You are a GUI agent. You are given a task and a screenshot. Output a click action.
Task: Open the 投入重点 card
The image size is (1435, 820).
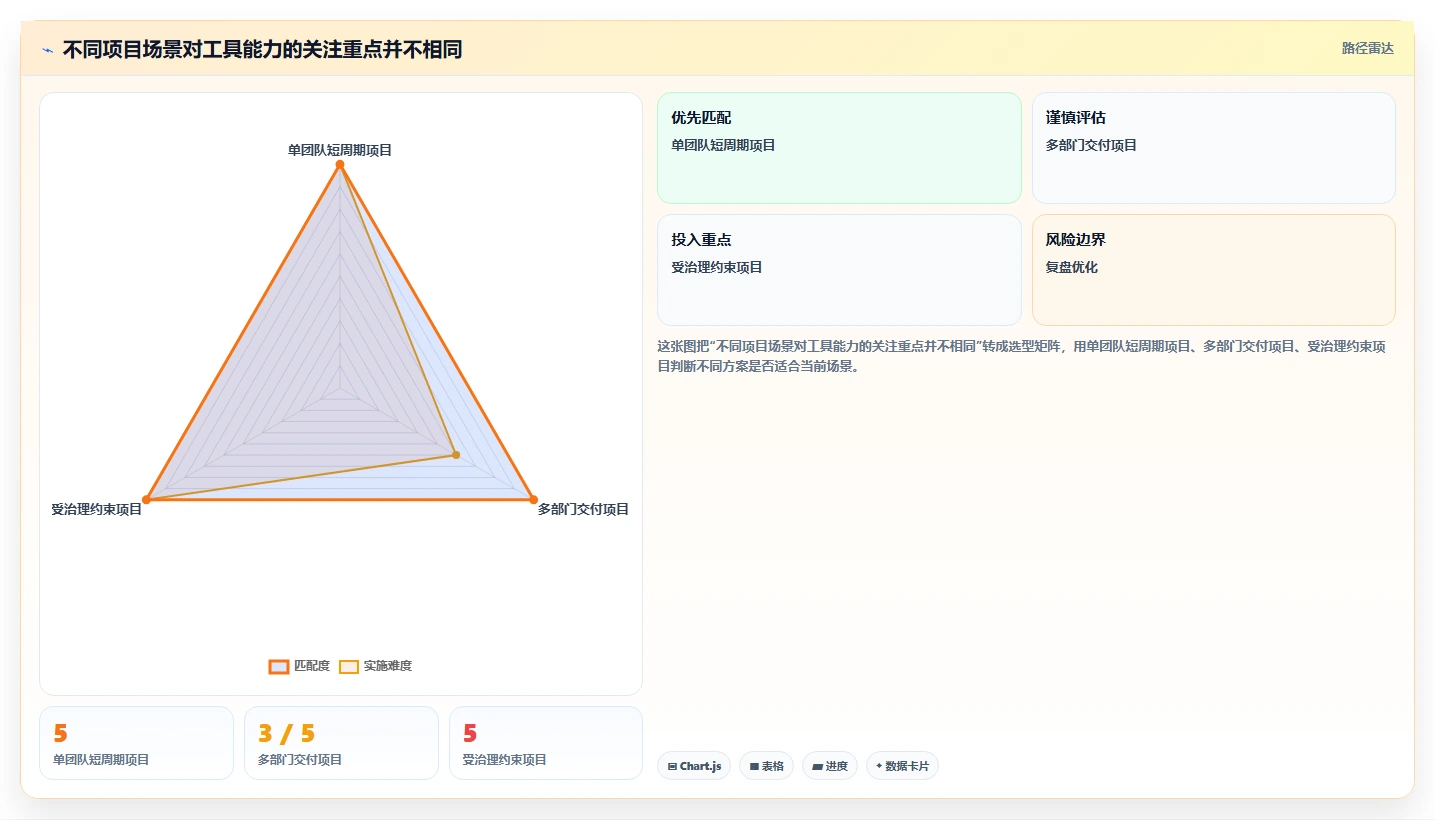(839, 270)
